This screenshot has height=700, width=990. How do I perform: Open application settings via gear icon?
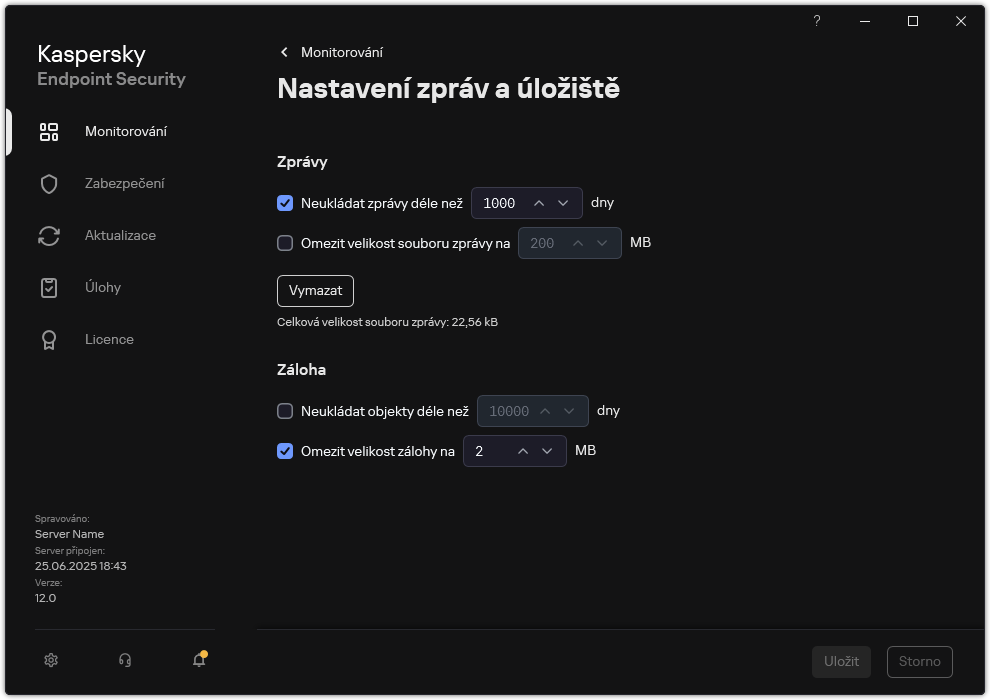point(50,660)
